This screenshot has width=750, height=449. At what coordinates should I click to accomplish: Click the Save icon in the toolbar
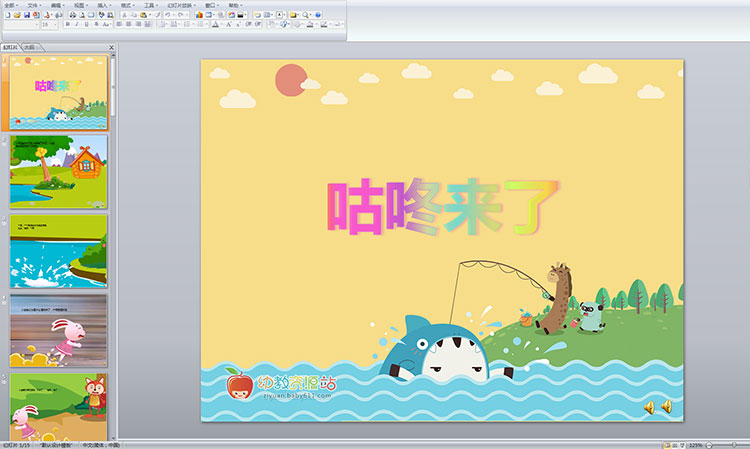(27, 15)
